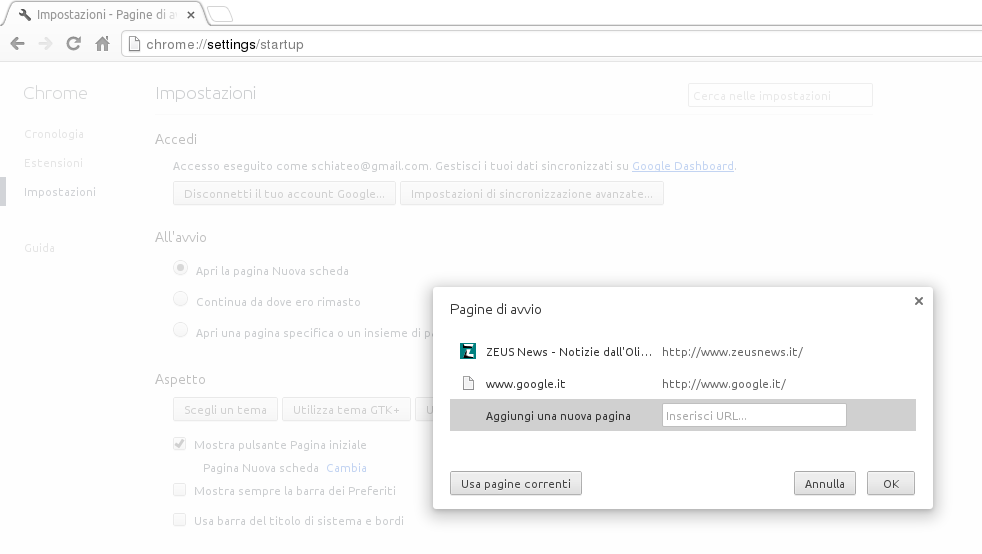Select the www.google.it startup page title

525,384
